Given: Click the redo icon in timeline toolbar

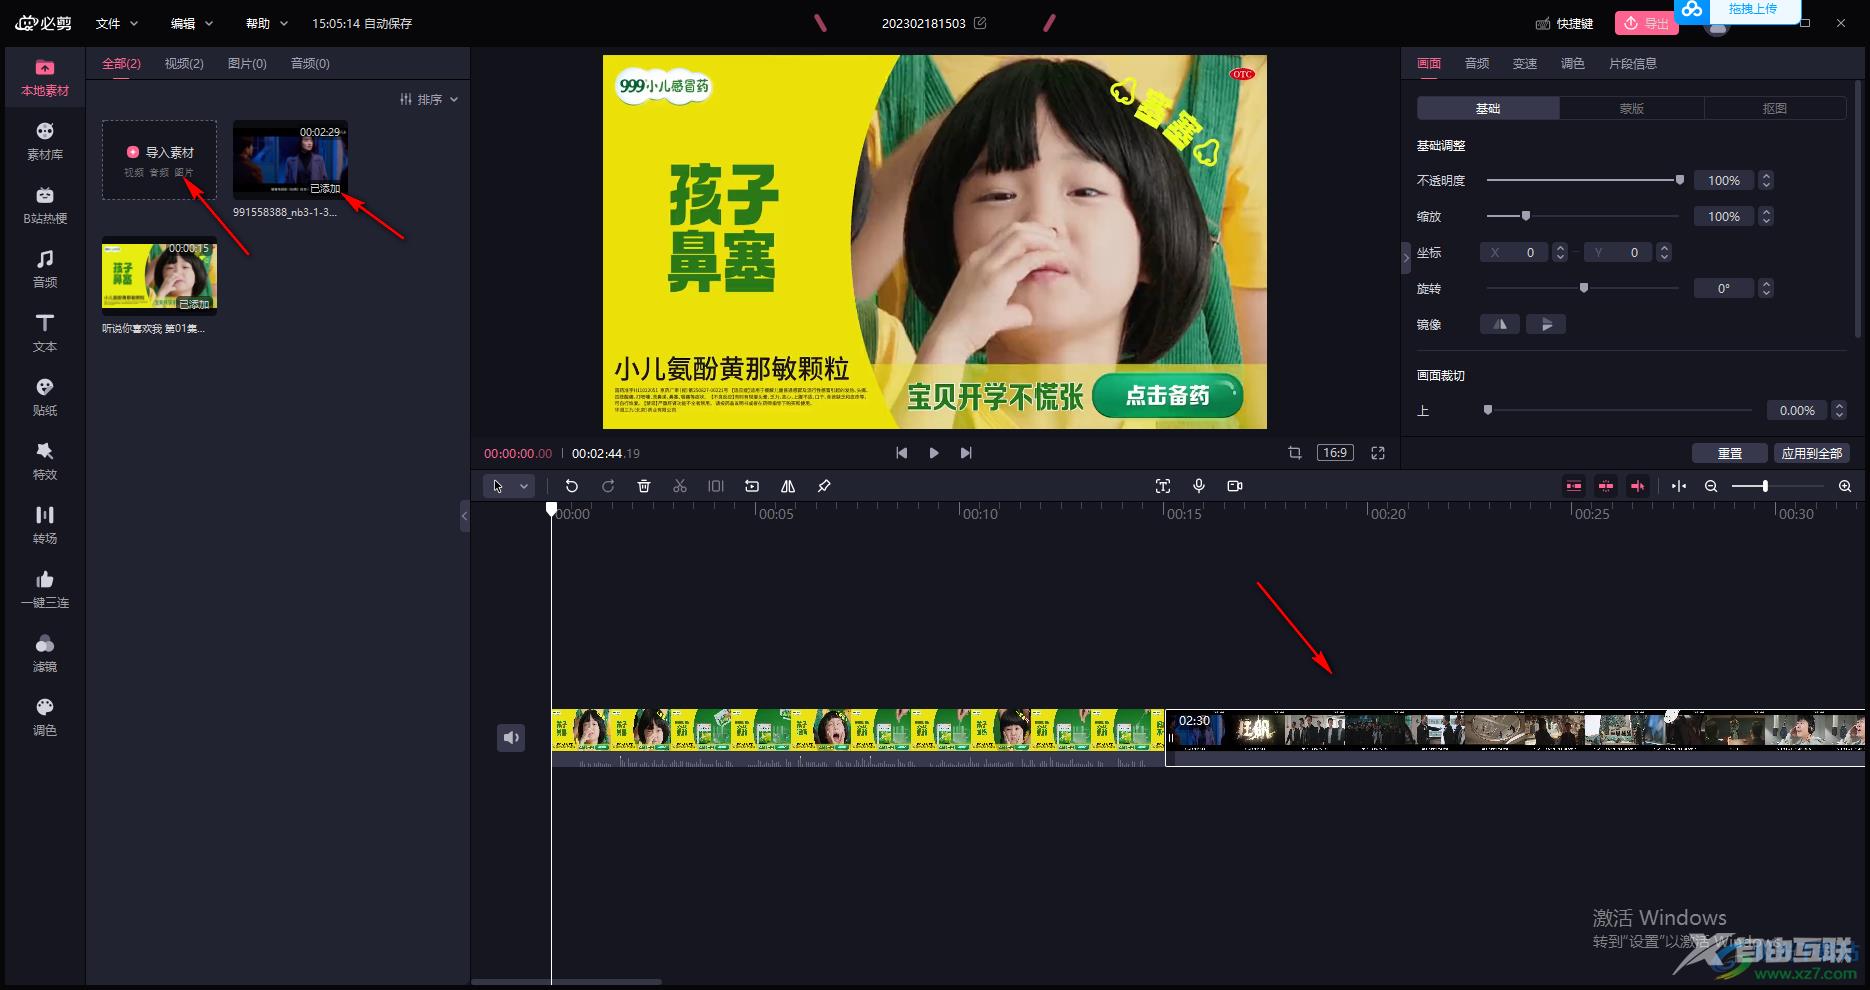Looking at the screenshot, I should pos(608,486).
